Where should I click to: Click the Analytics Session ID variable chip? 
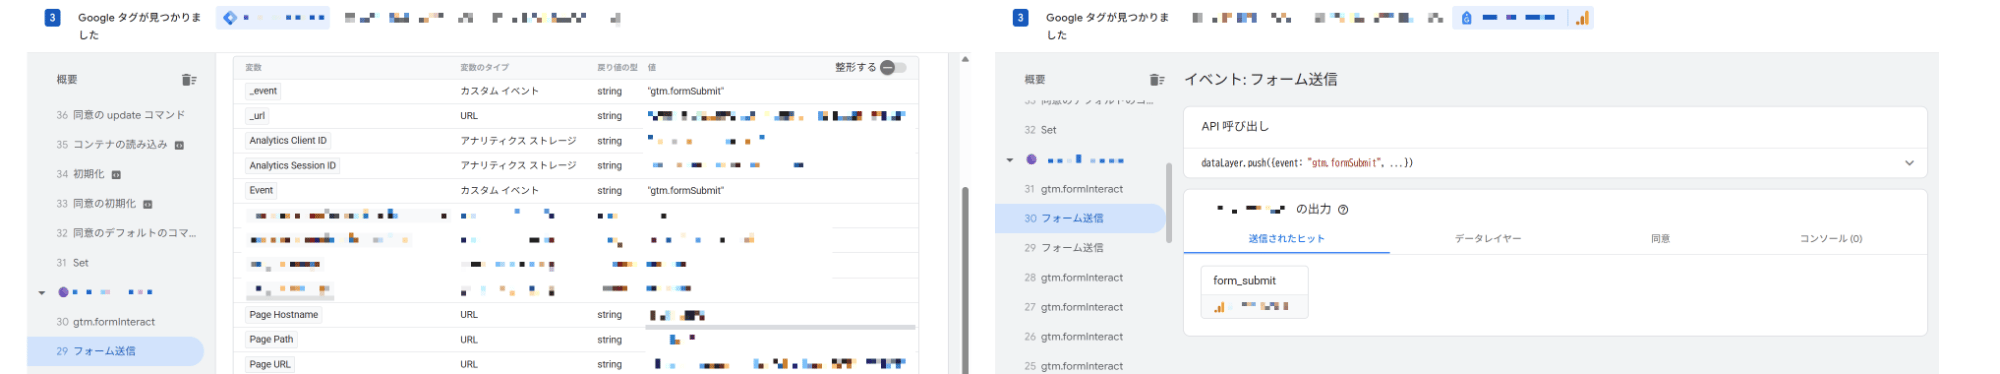tap(293, 166)
